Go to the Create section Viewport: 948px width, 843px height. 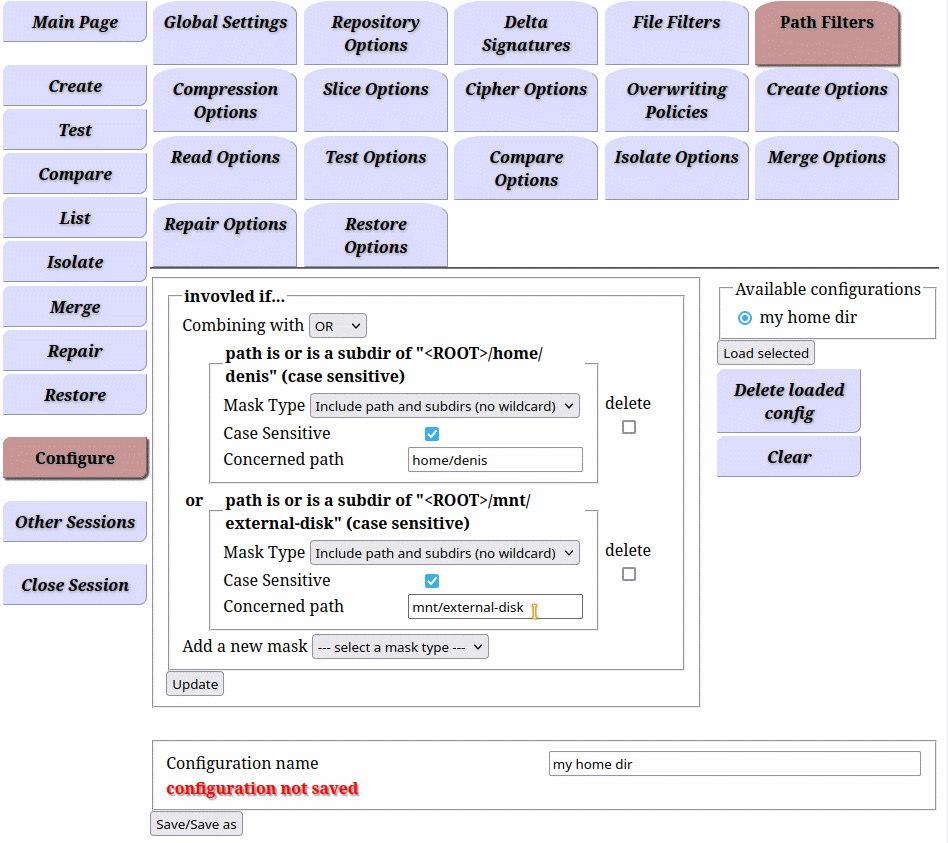74,86
